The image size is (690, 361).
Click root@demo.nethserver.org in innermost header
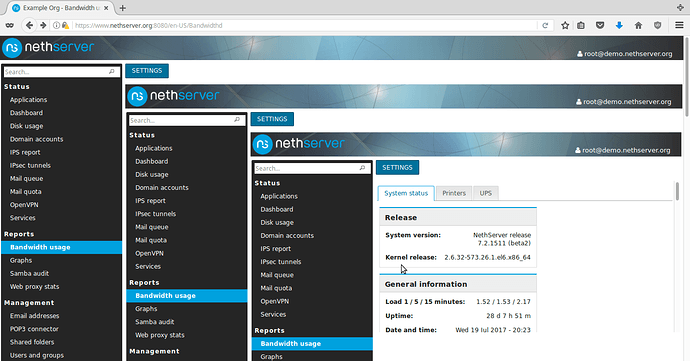626,150
